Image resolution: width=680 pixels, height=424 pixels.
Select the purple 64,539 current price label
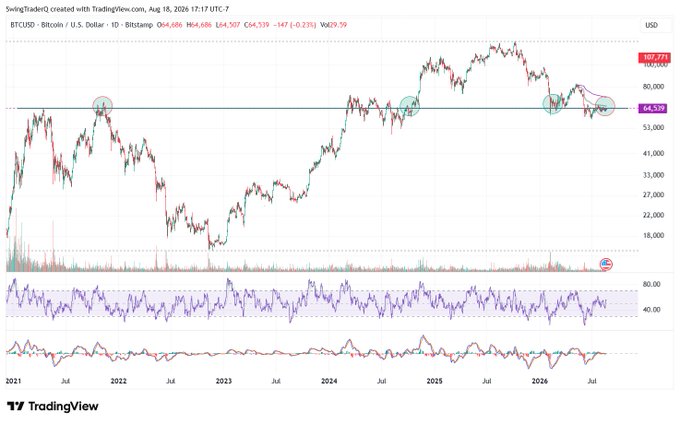[x=652, y=108]
